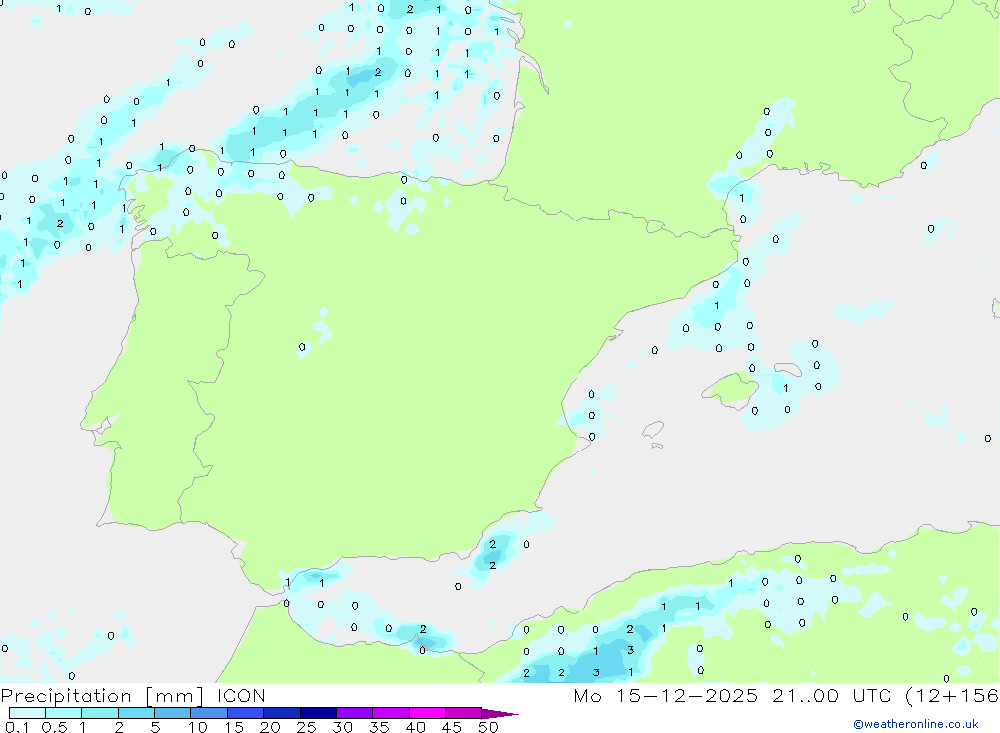Click the 25–30 mm legend swatch
This screenshot has height=733, width=1000.
(x=318, y=713)
